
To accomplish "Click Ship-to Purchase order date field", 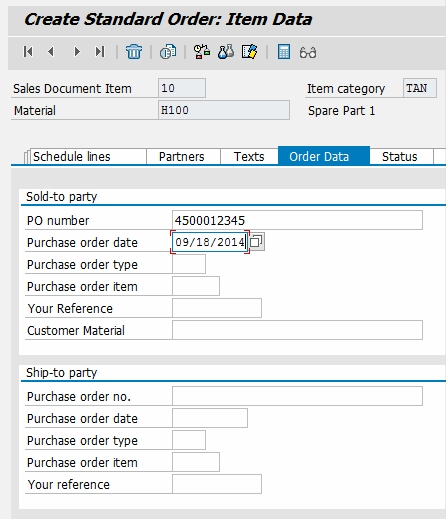I will tap(210, 418).
